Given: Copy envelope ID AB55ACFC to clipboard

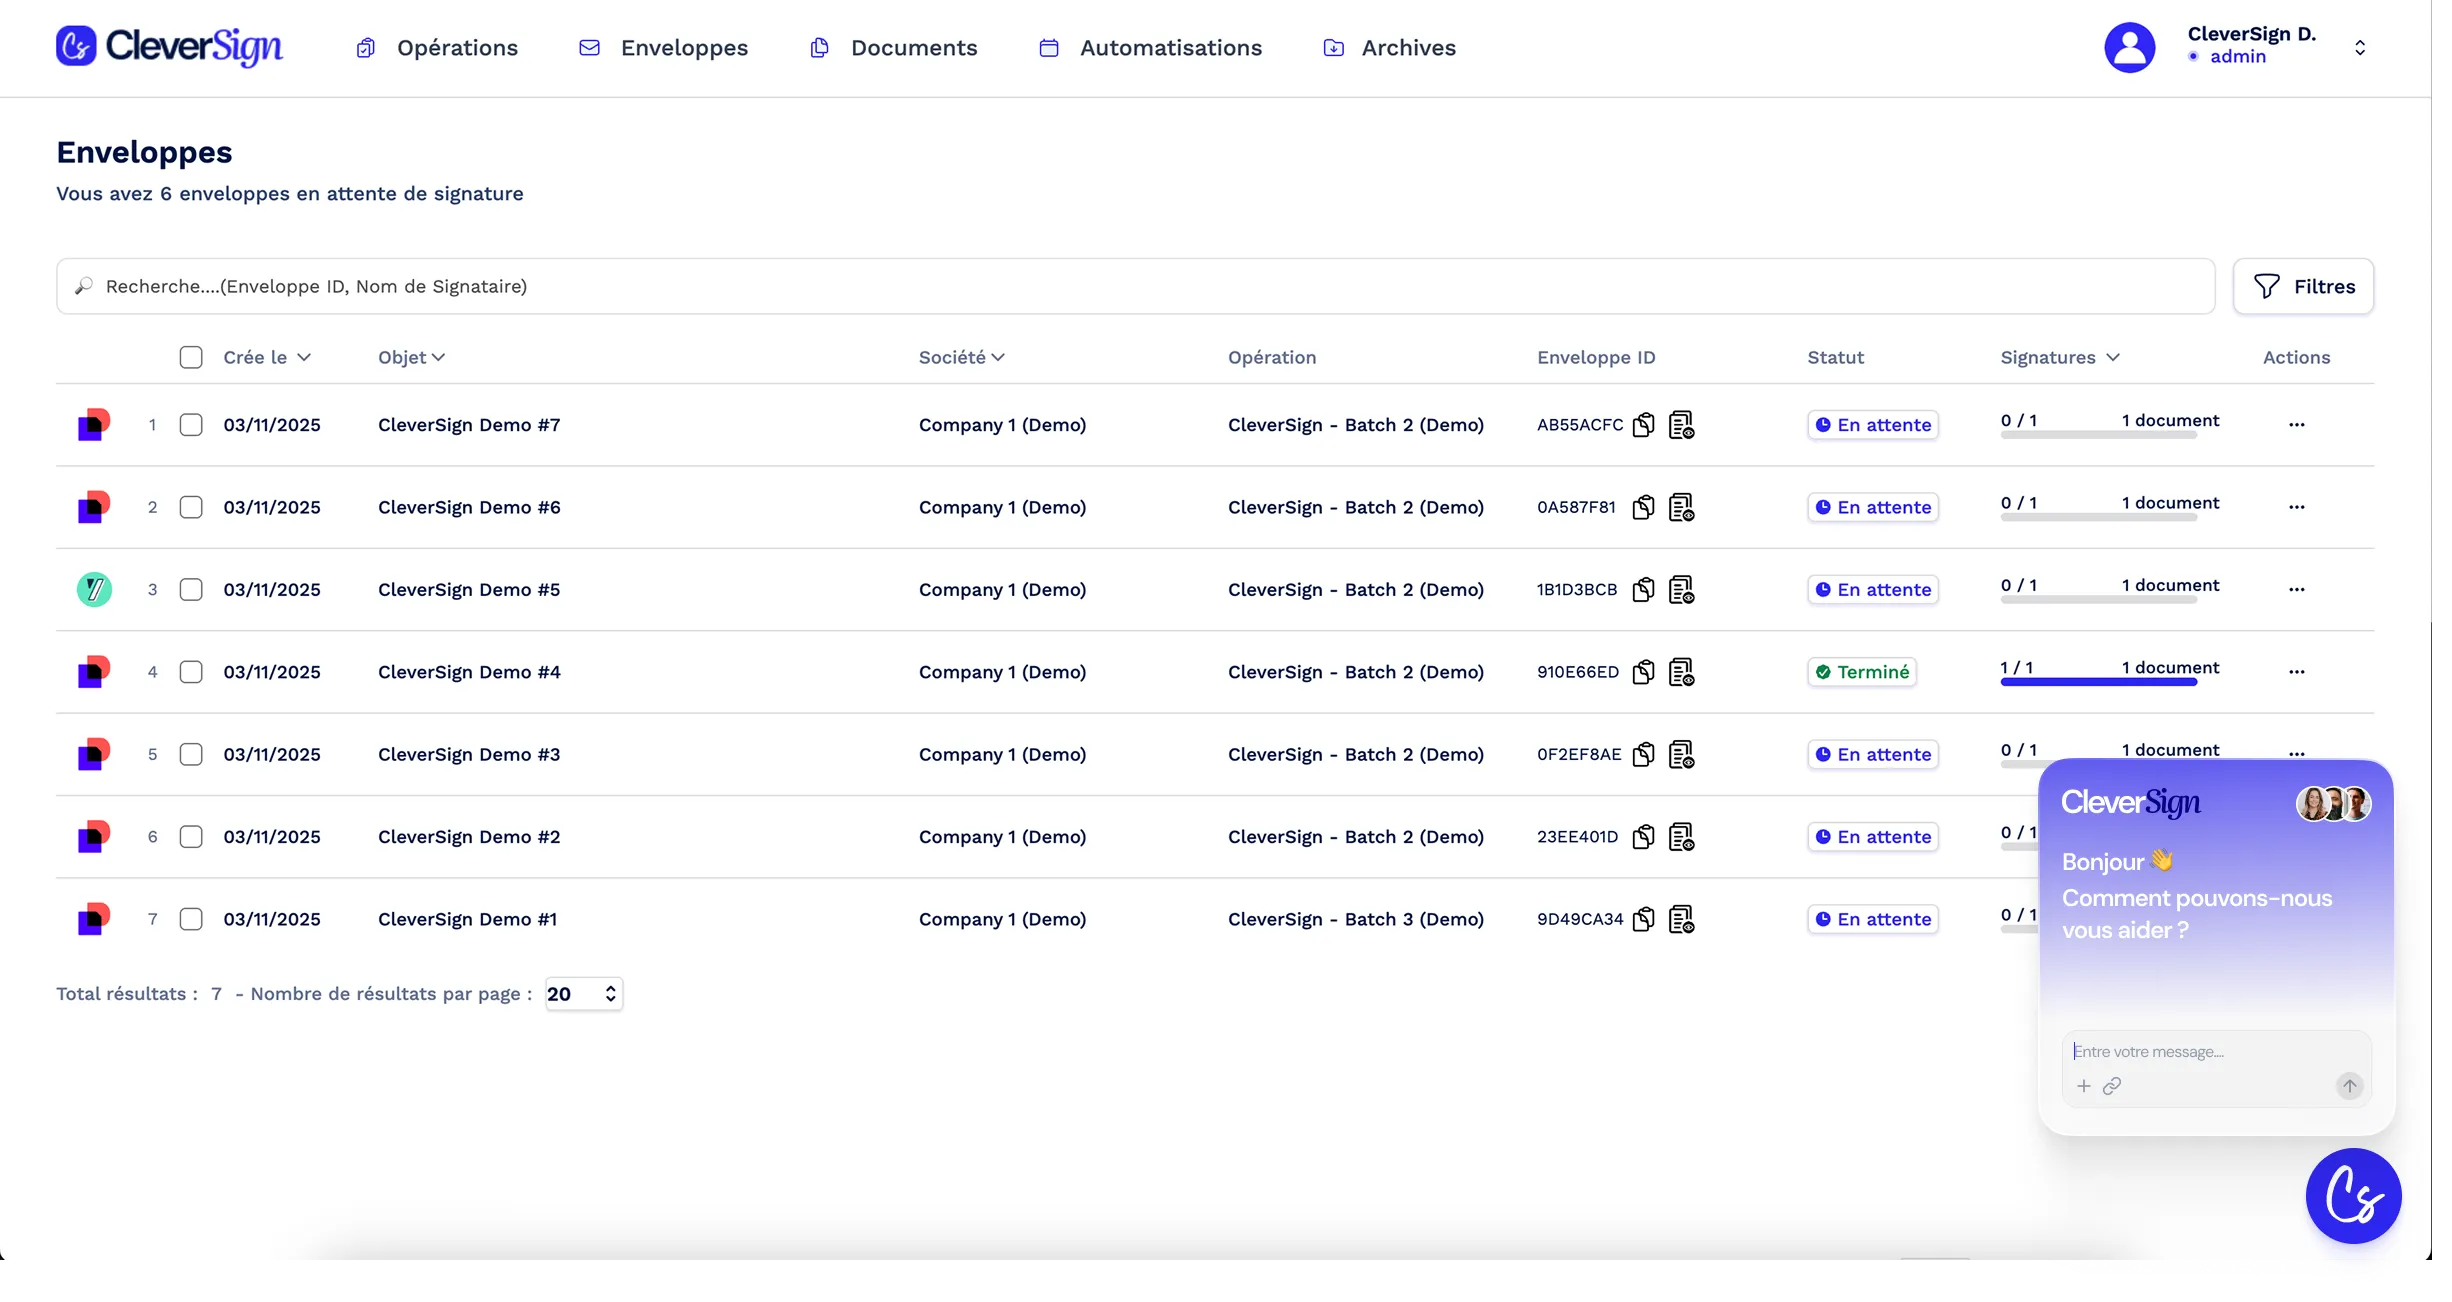Looking at the screenshot, I should click(x=1643, y=425).
